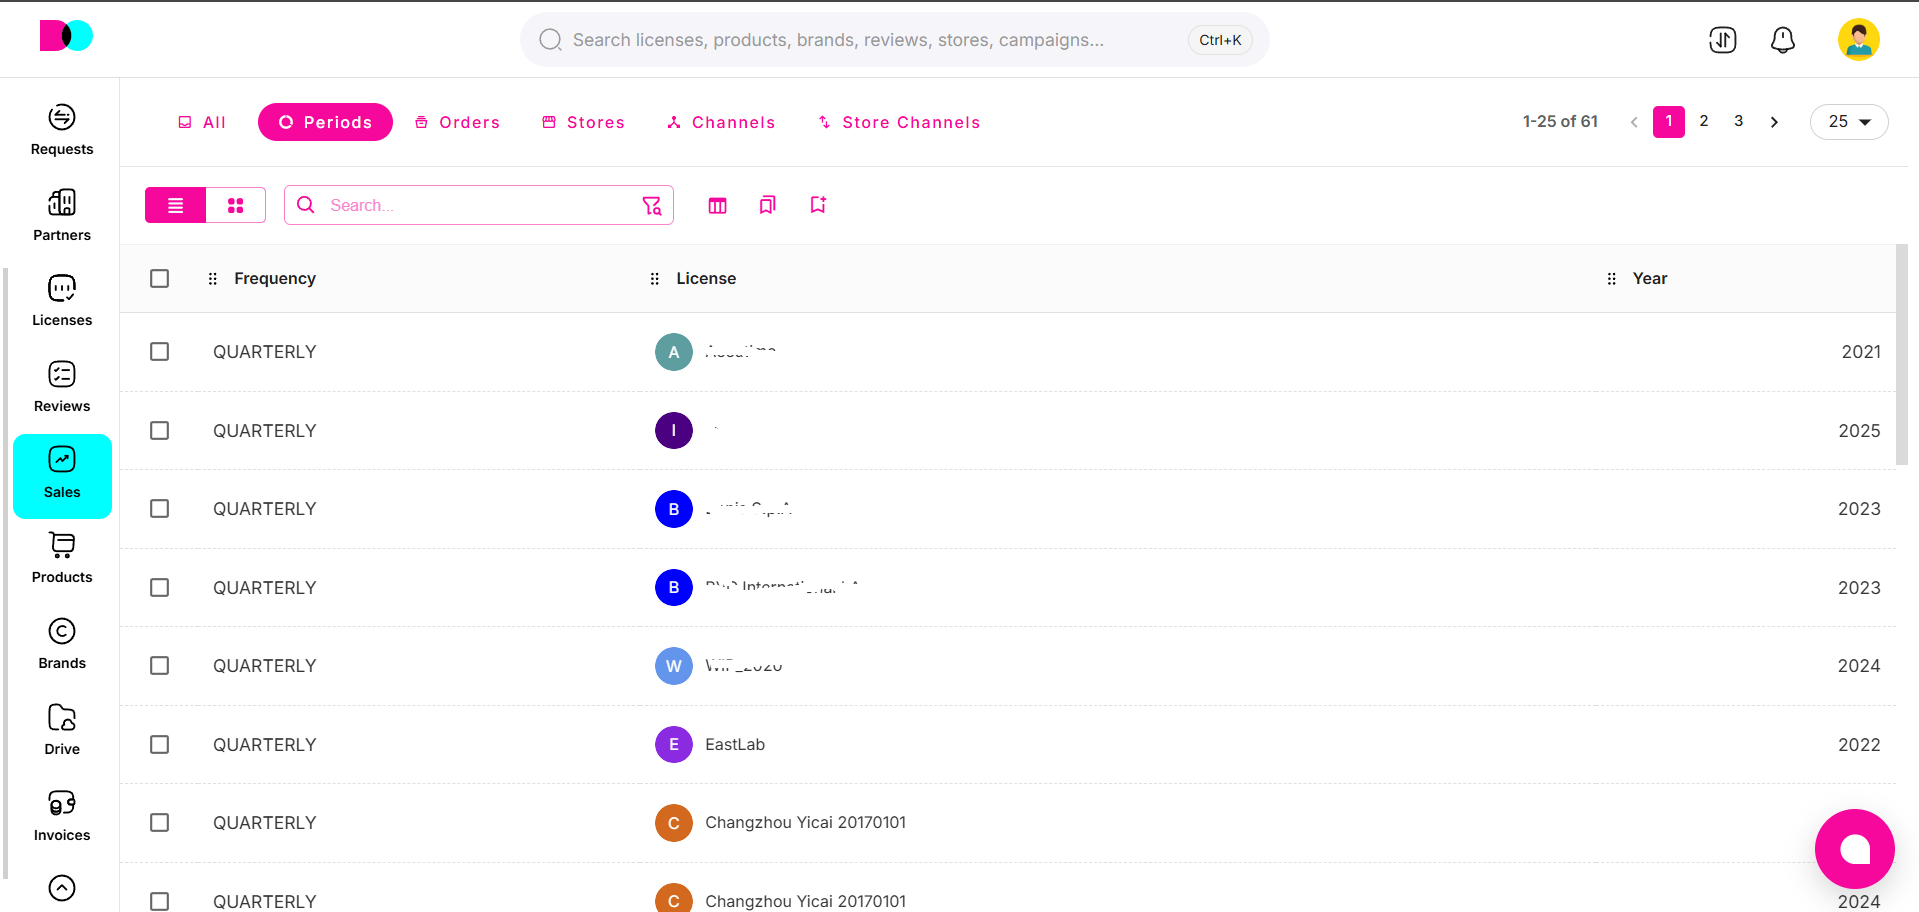Open Requests in the sidebar
The height and width of the screenshot is (912, 1919).
click(62, 131)
